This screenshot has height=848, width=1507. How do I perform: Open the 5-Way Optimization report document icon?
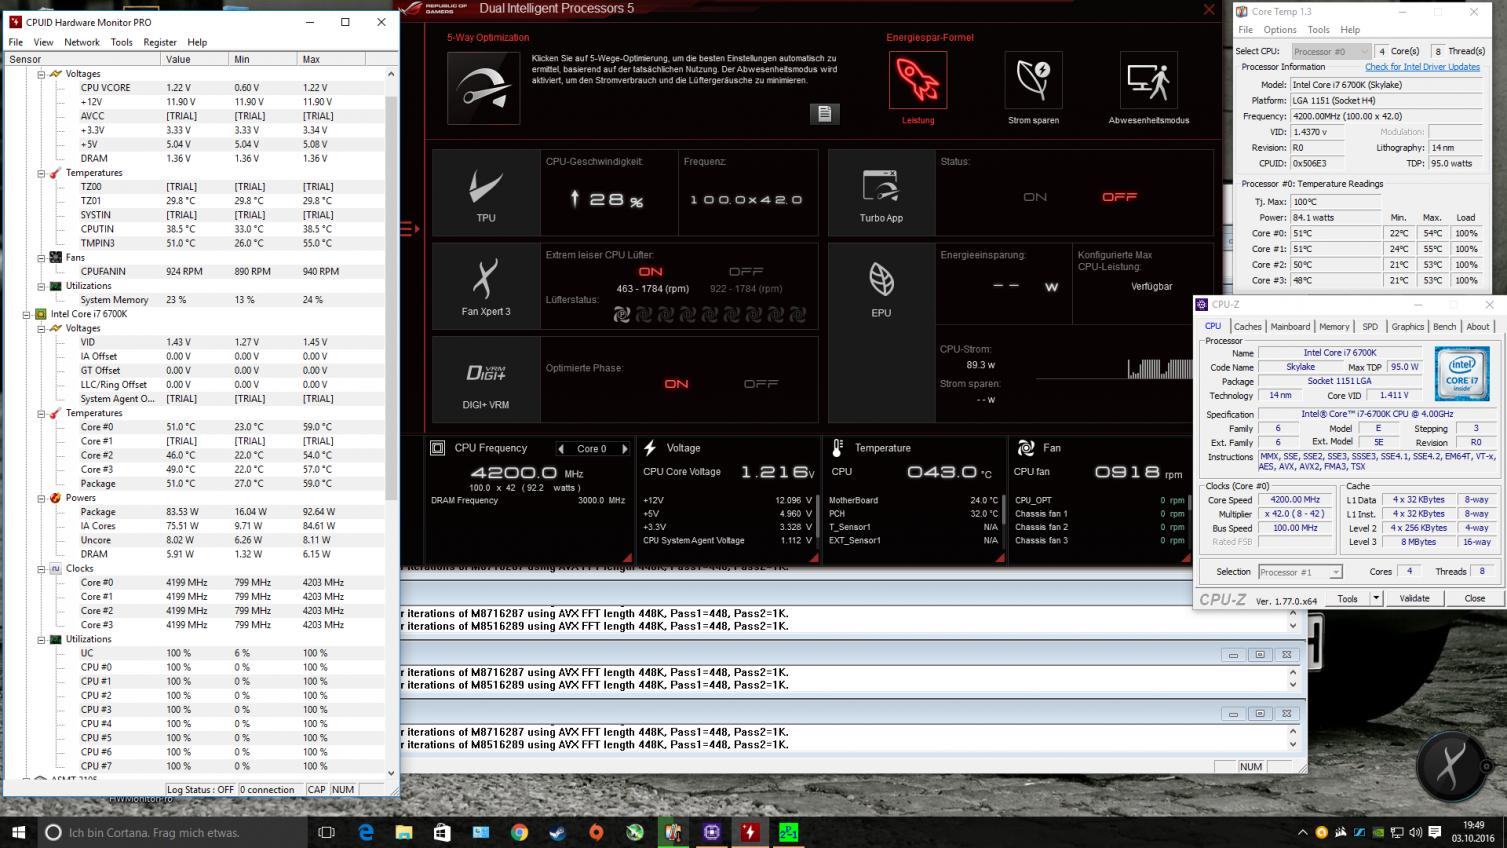(x=824, y=113)
